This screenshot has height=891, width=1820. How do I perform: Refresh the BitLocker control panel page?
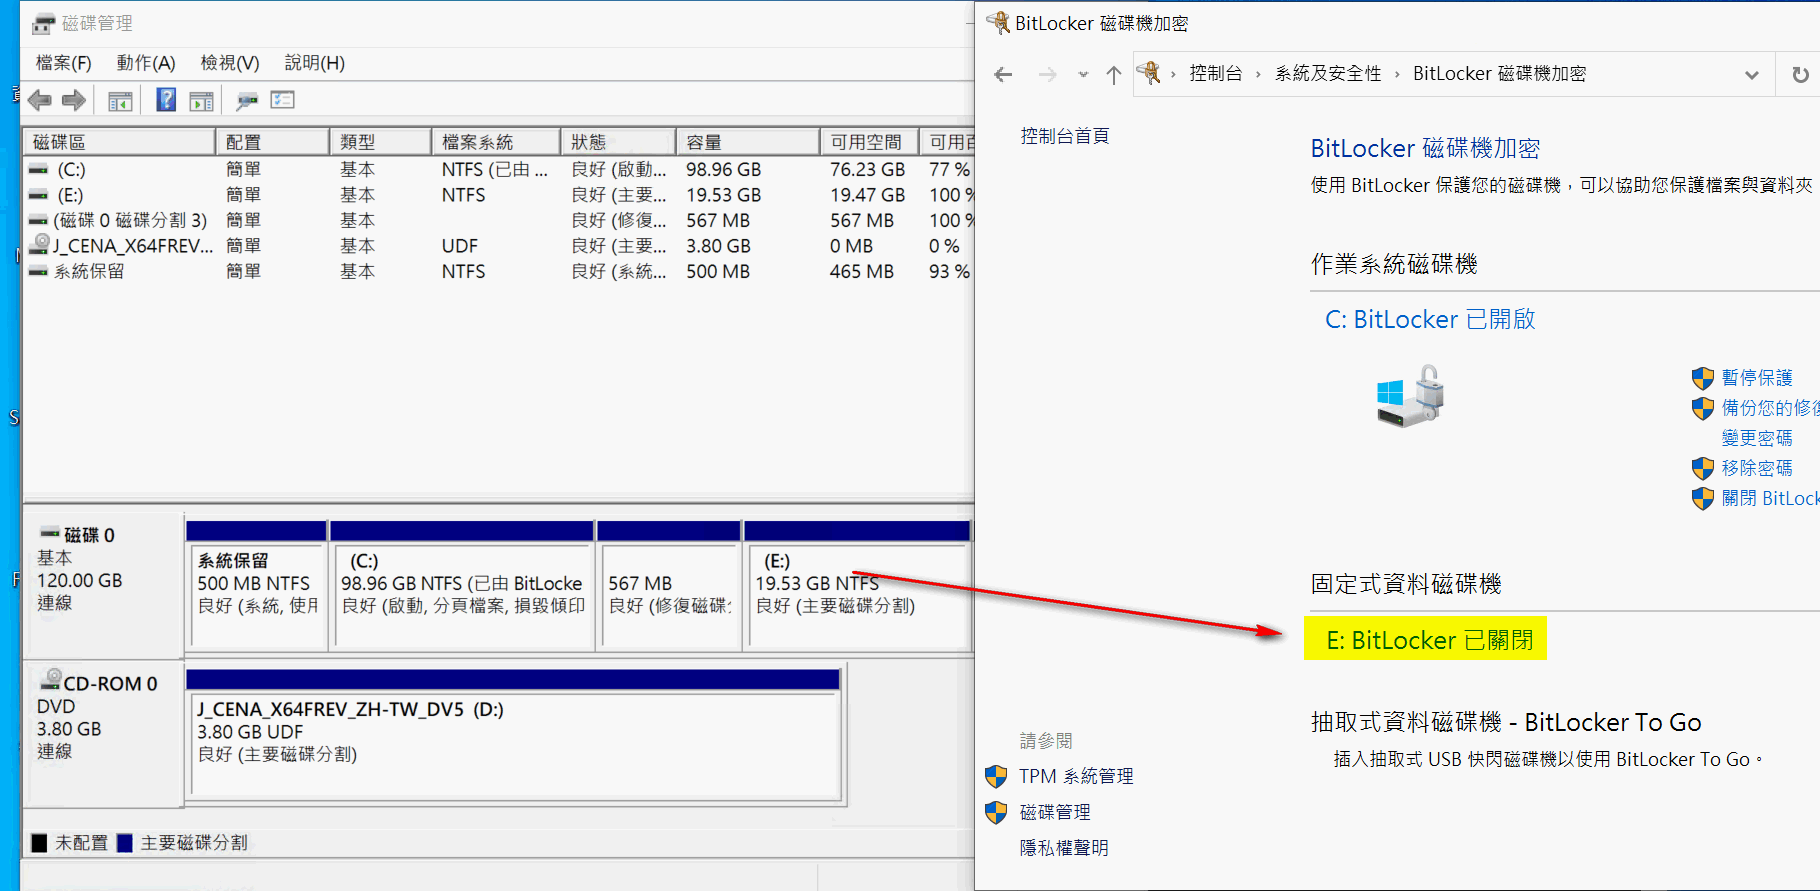pos(1800,74)
